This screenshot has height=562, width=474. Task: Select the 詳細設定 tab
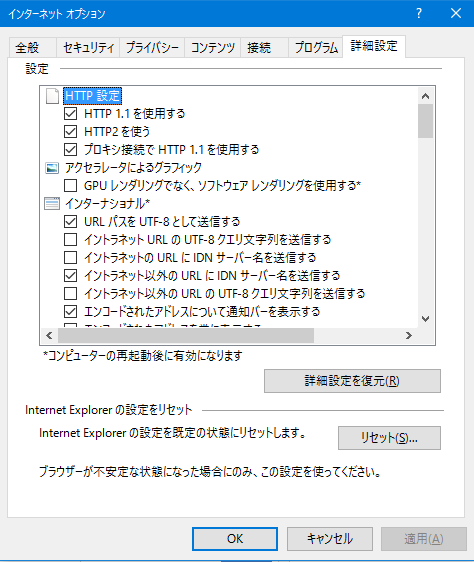374,46
